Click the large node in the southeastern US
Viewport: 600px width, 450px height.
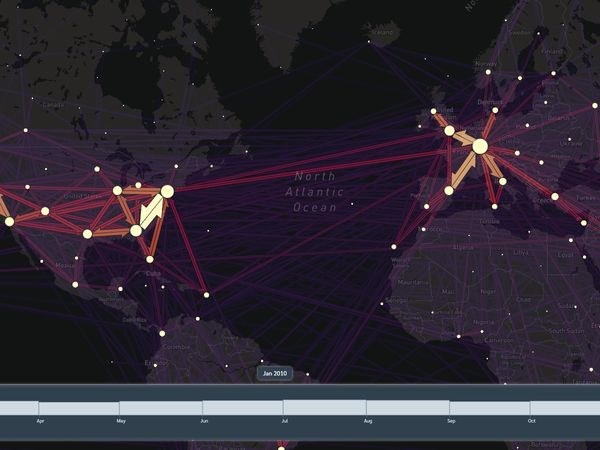click(x=136, y=231)
